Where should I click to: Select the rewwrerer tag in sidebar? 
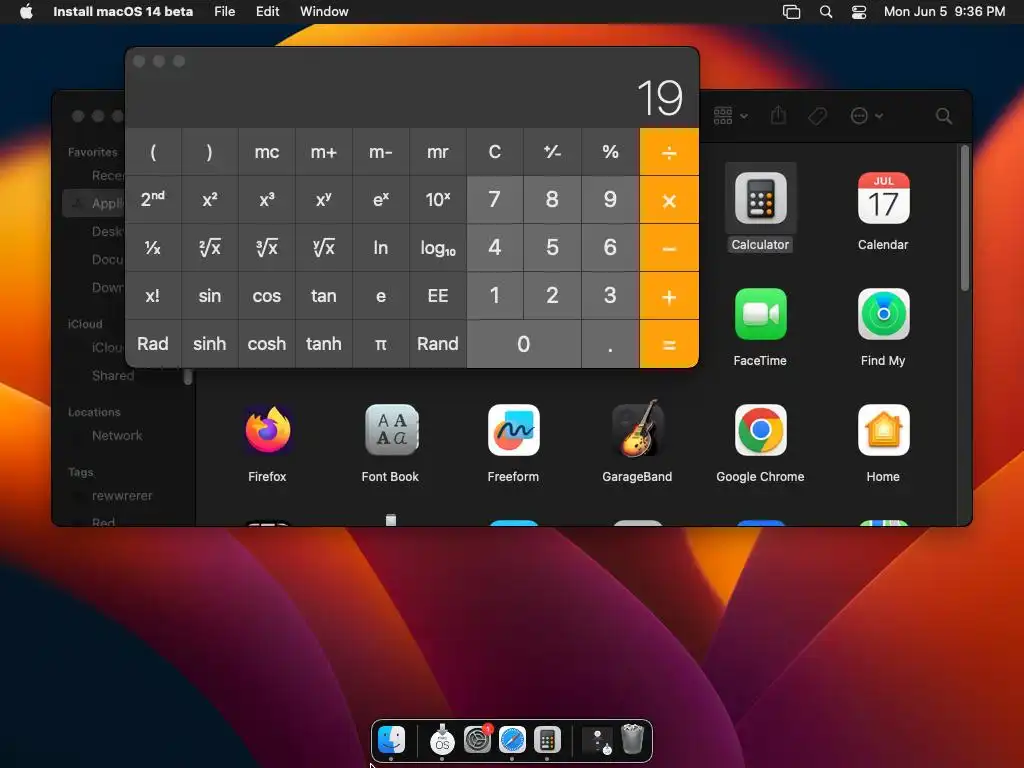pyautogui.click(x=121, y=496)
